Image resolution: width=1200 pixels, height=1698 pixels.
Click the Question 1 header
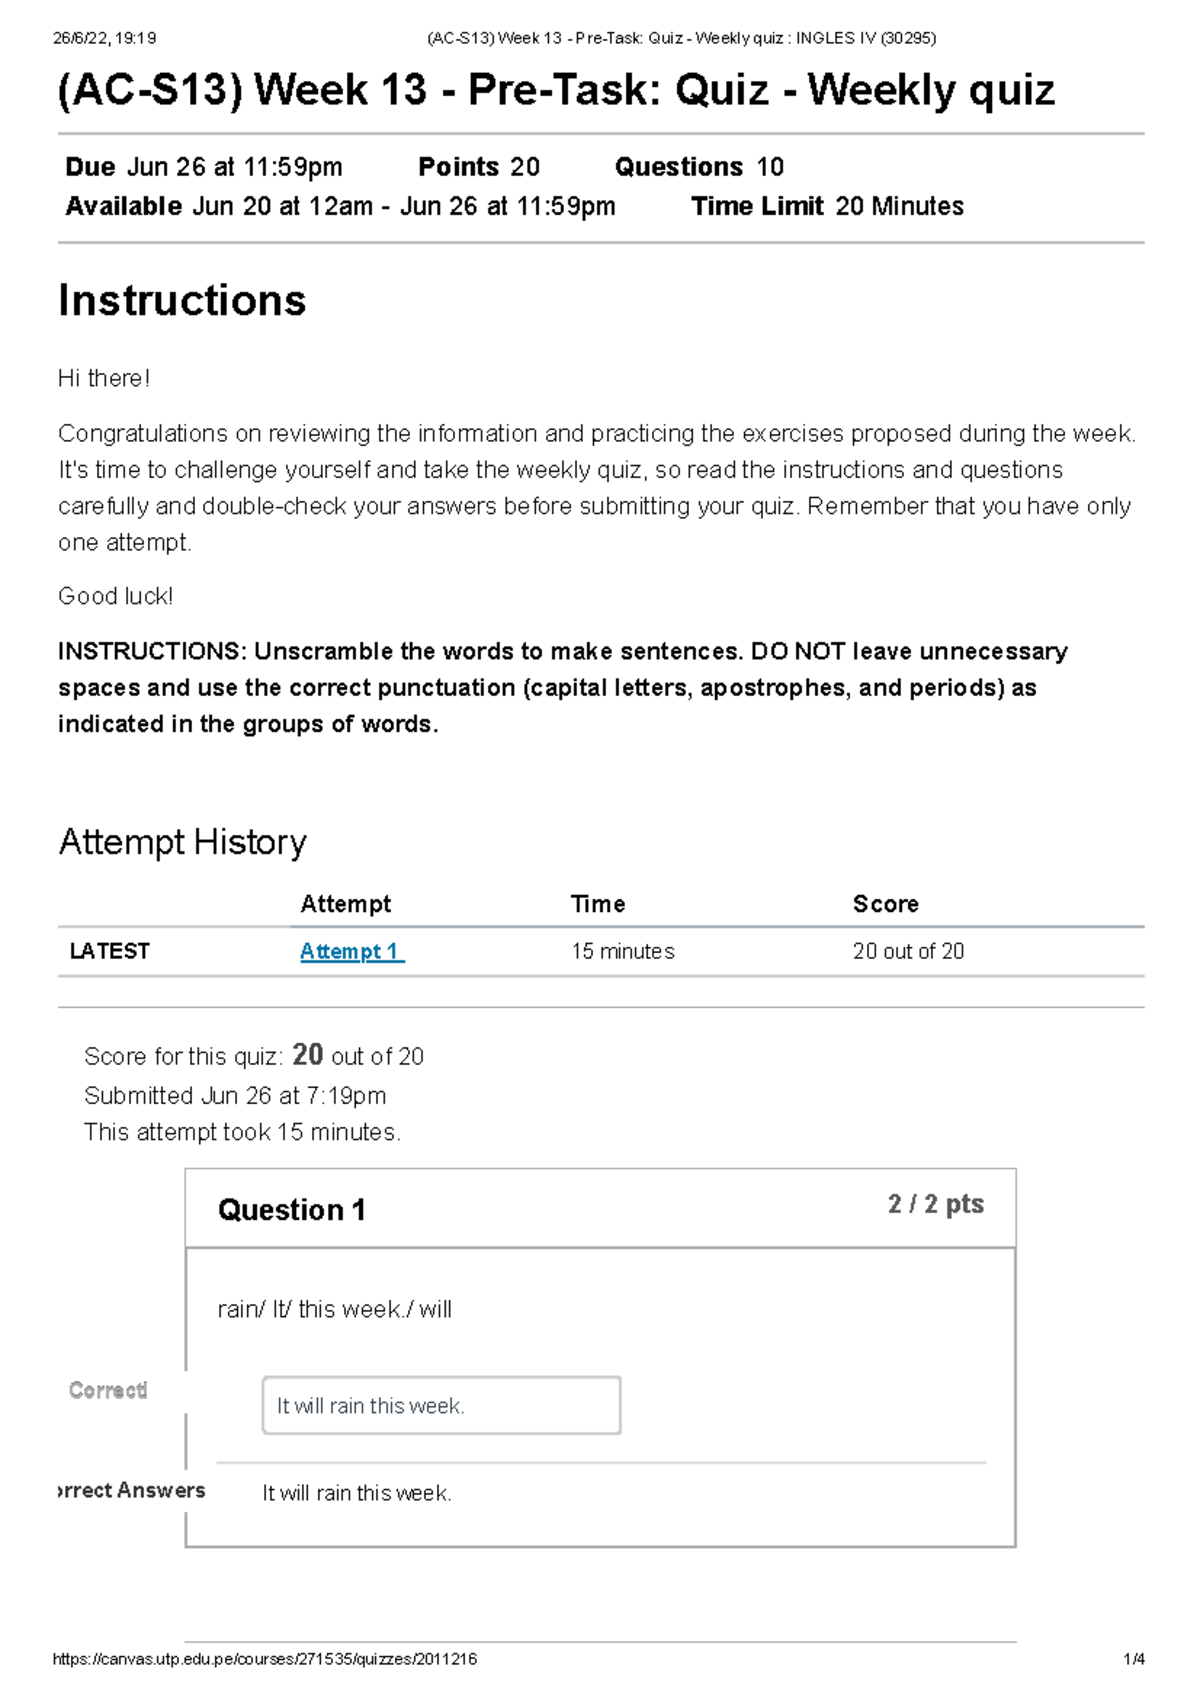tap(291, 1210)
